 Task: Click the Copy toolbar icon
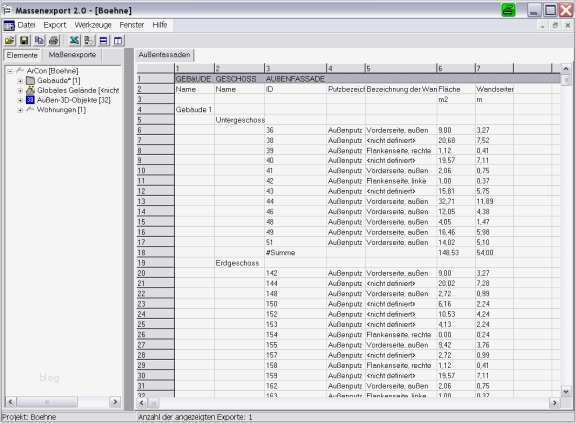[x=39, y=40]
